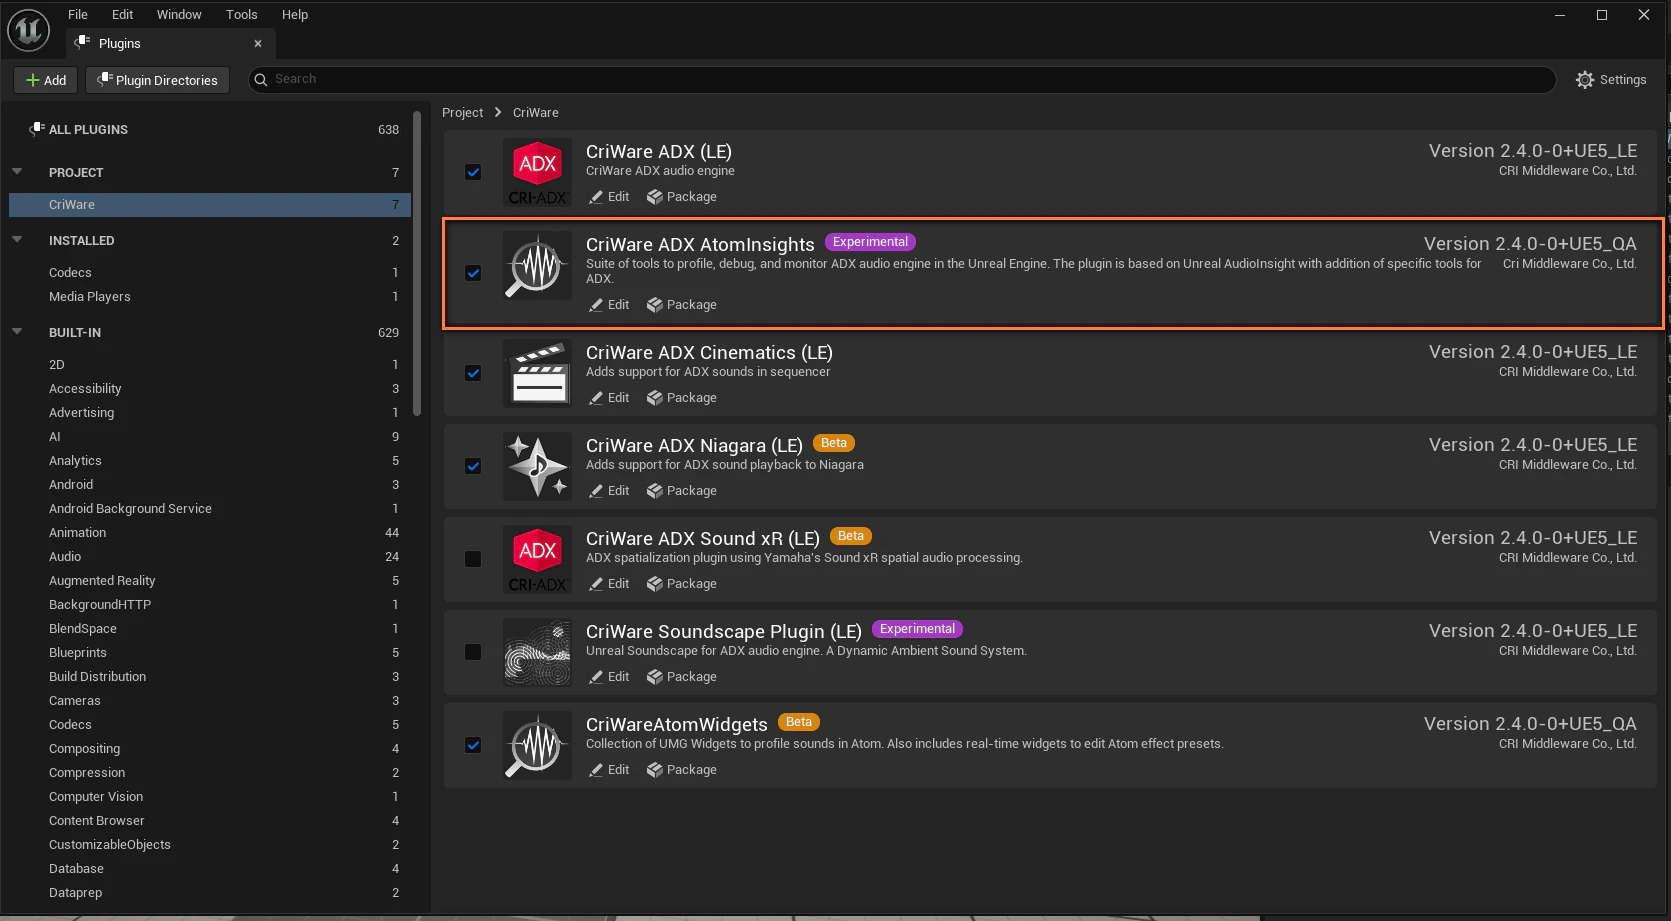Open the Tools menu
Screen dimensions: 1671x921
[241, 14]
